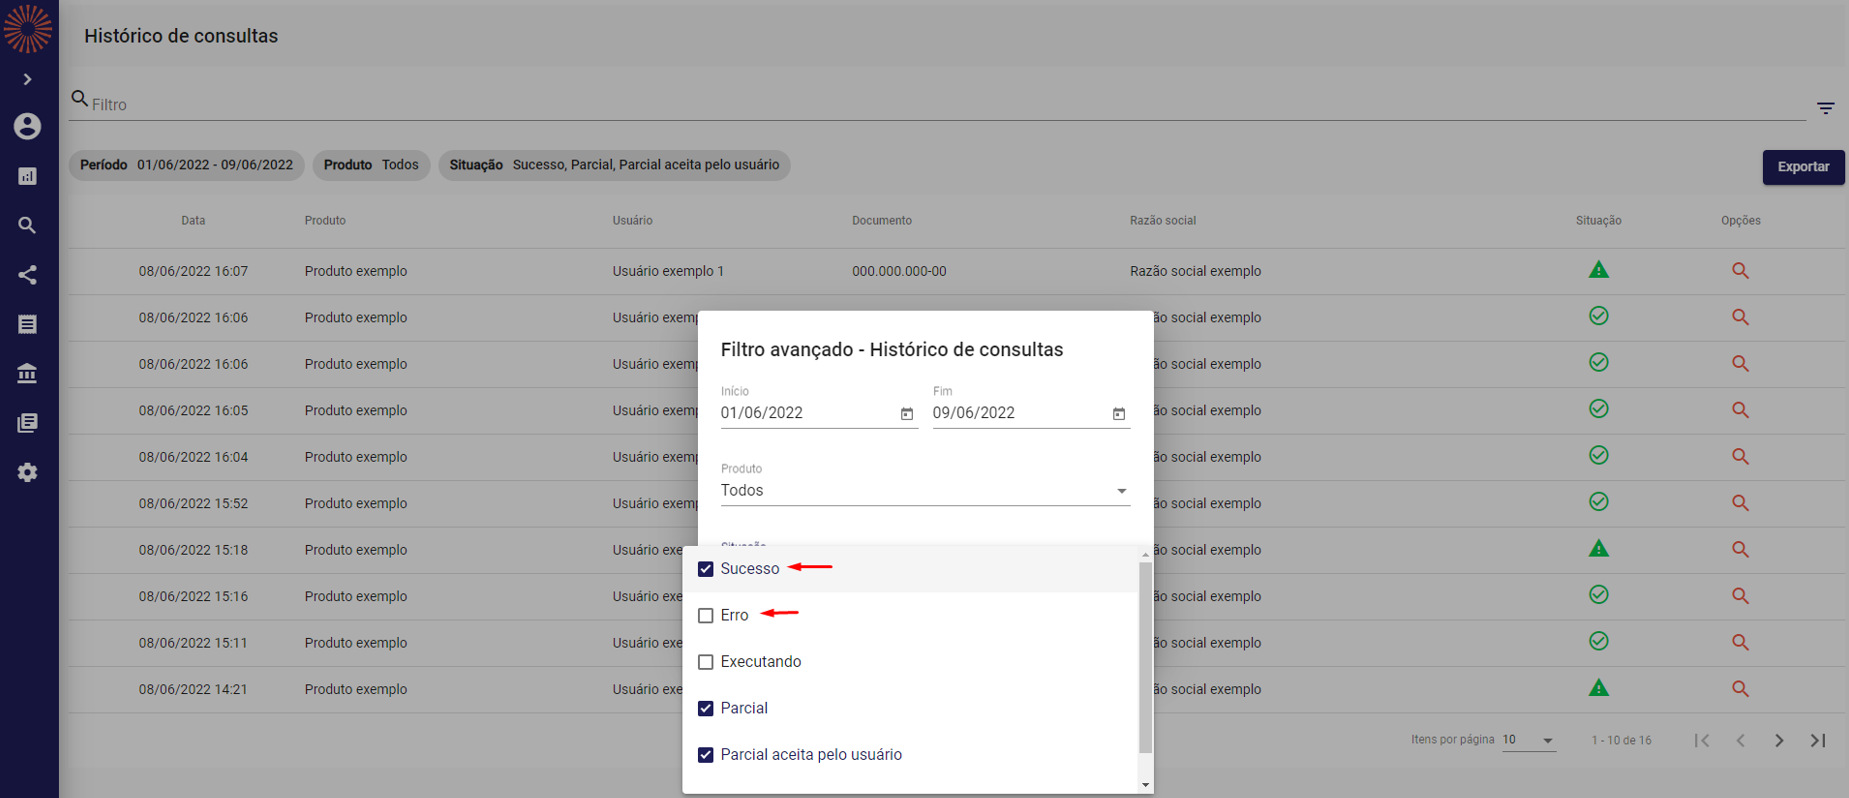The width and height of the screenshot is (1849, 798).
Task: Open the Início date calendar picker
Action: (x=906, y=414)
